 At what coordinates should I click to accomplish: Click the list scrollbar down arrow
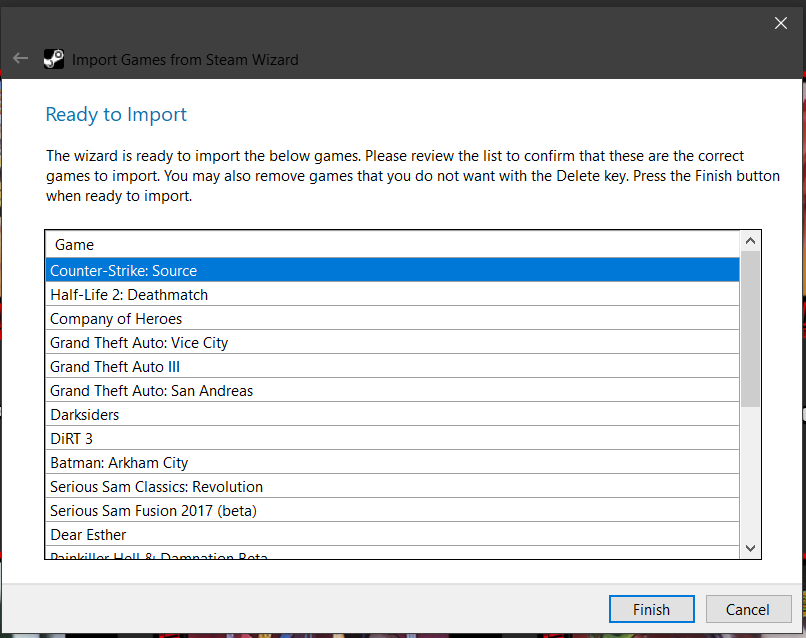pos(750,549)
